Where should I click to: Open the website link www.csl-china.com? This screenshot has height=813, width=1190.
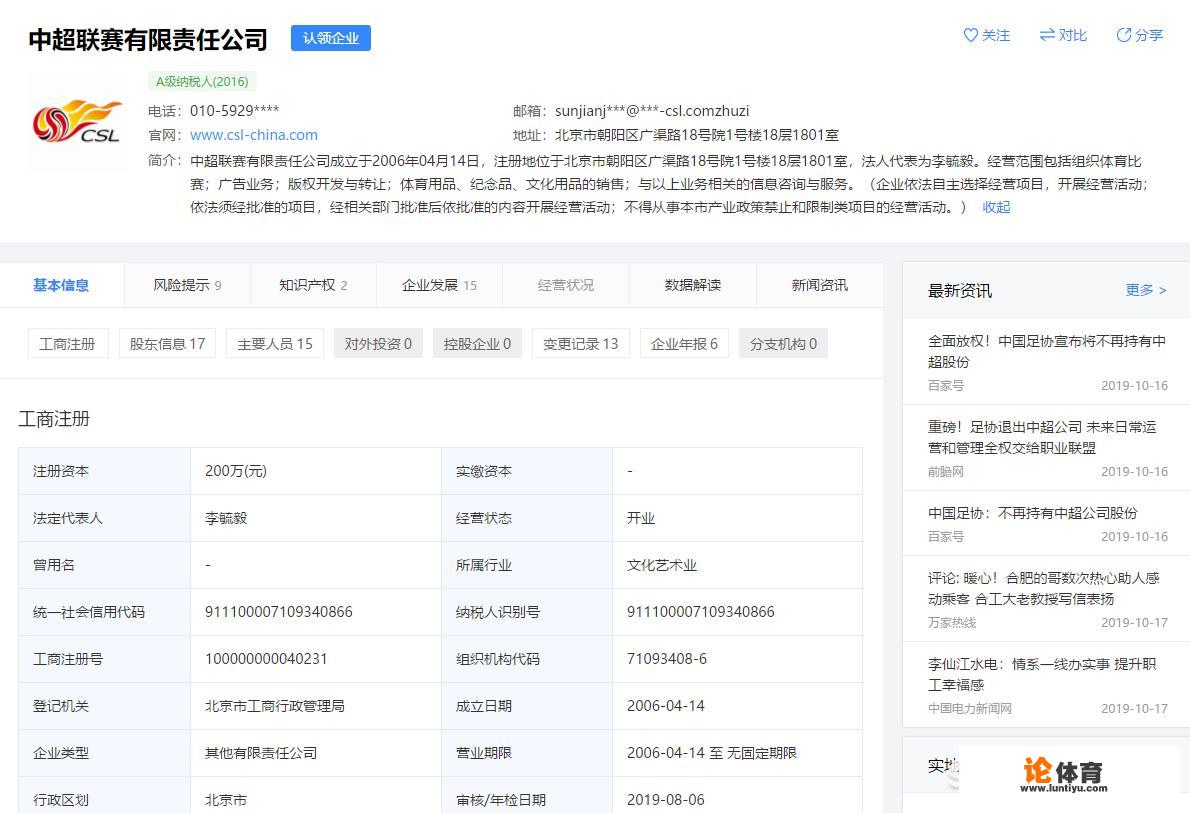tap(253, 134)
